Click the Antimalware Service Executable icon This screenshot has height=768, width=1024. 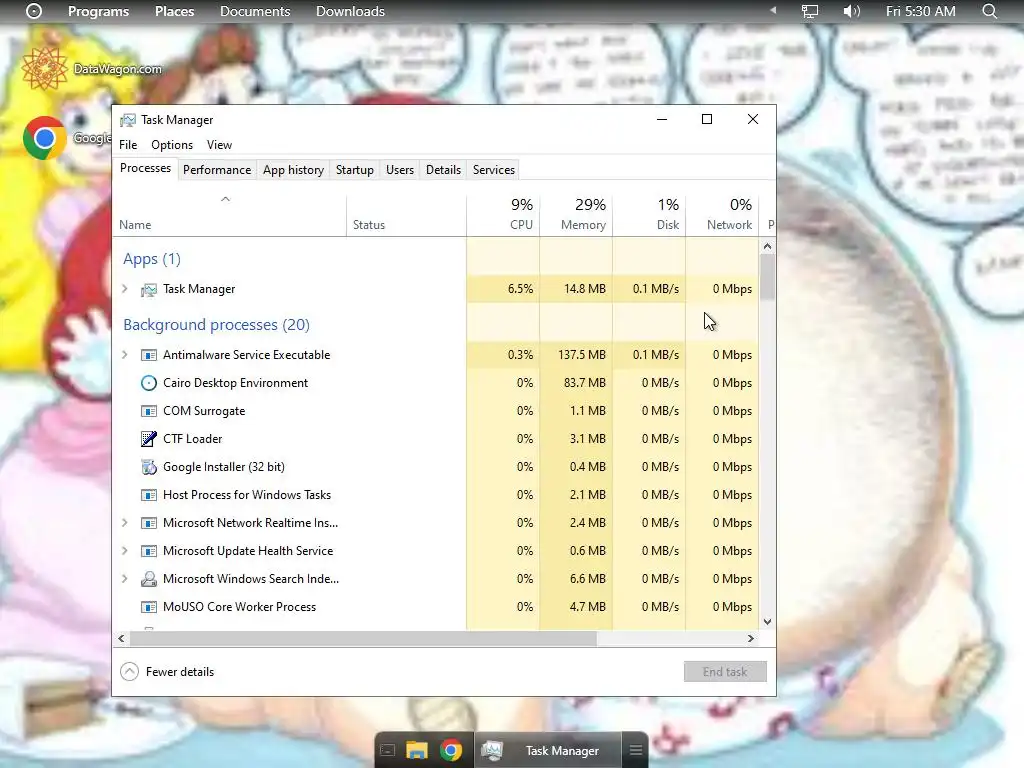149,355
